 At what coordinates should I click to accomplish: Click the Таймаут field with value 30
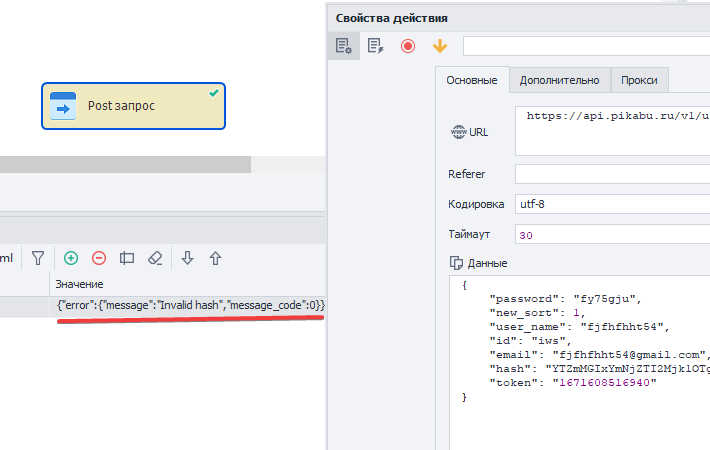[x=612, y=234]
